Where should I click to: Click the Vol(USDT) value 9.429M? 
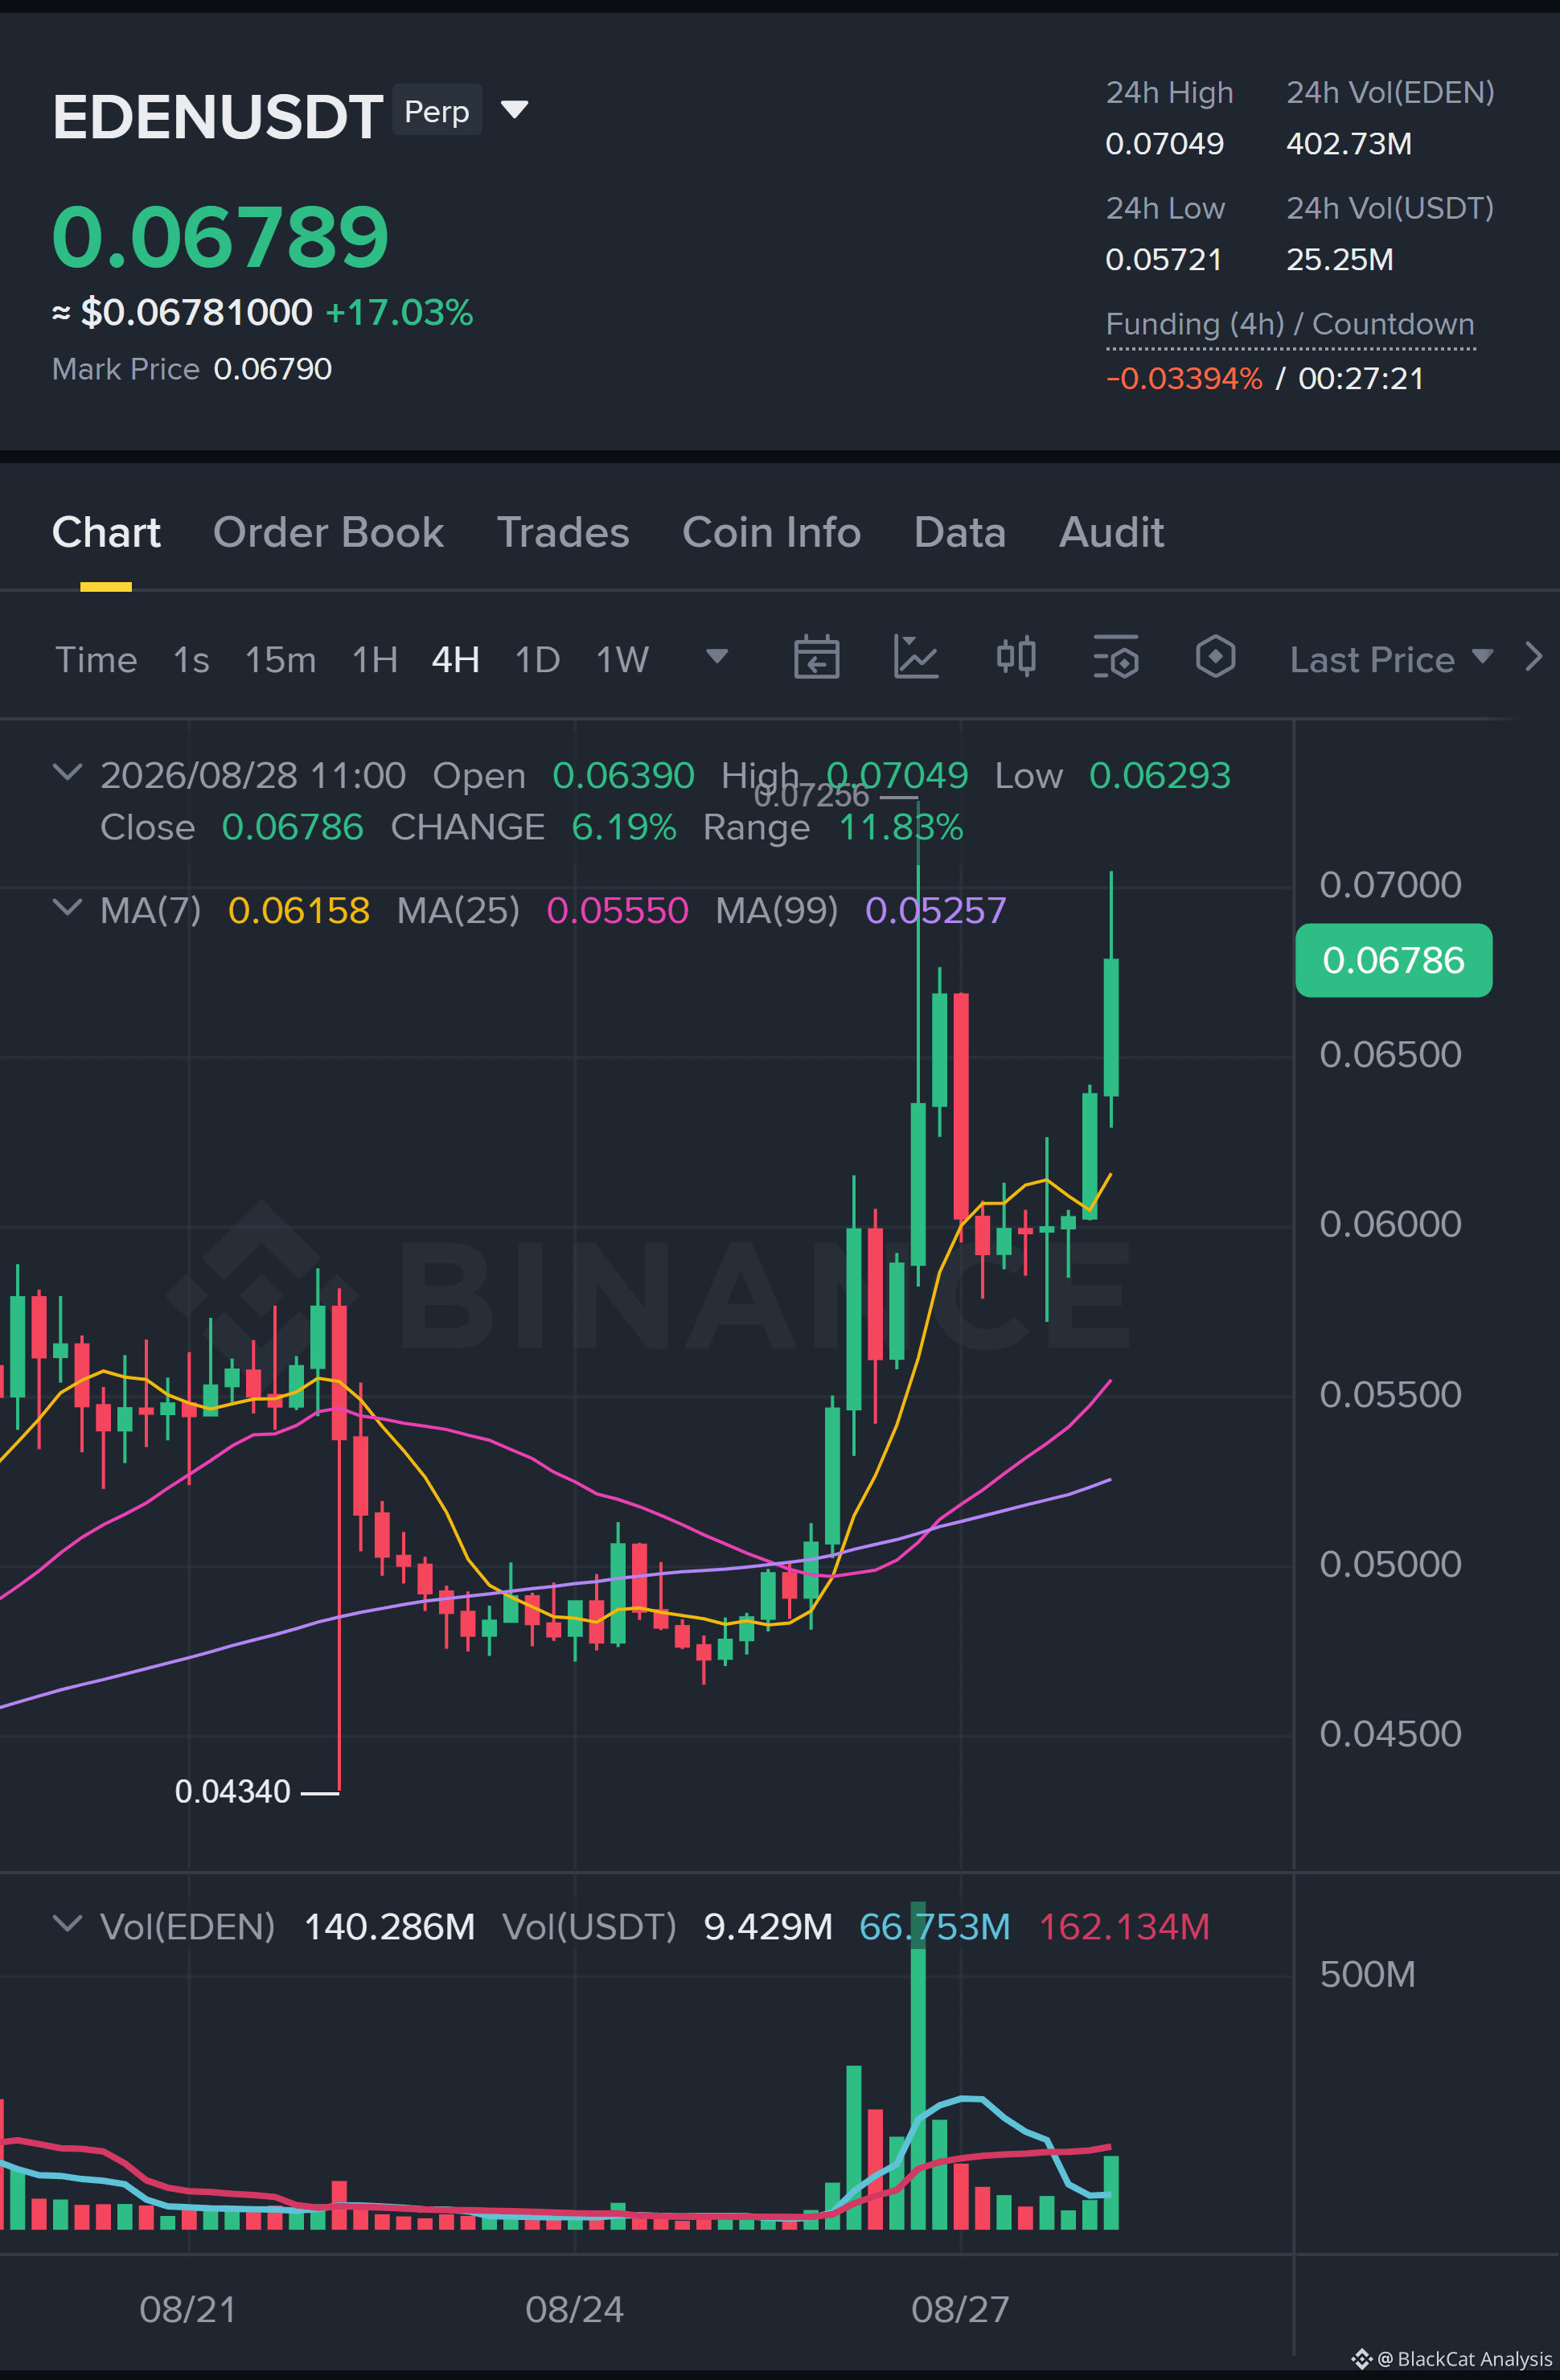click(x=768, y=1927)
